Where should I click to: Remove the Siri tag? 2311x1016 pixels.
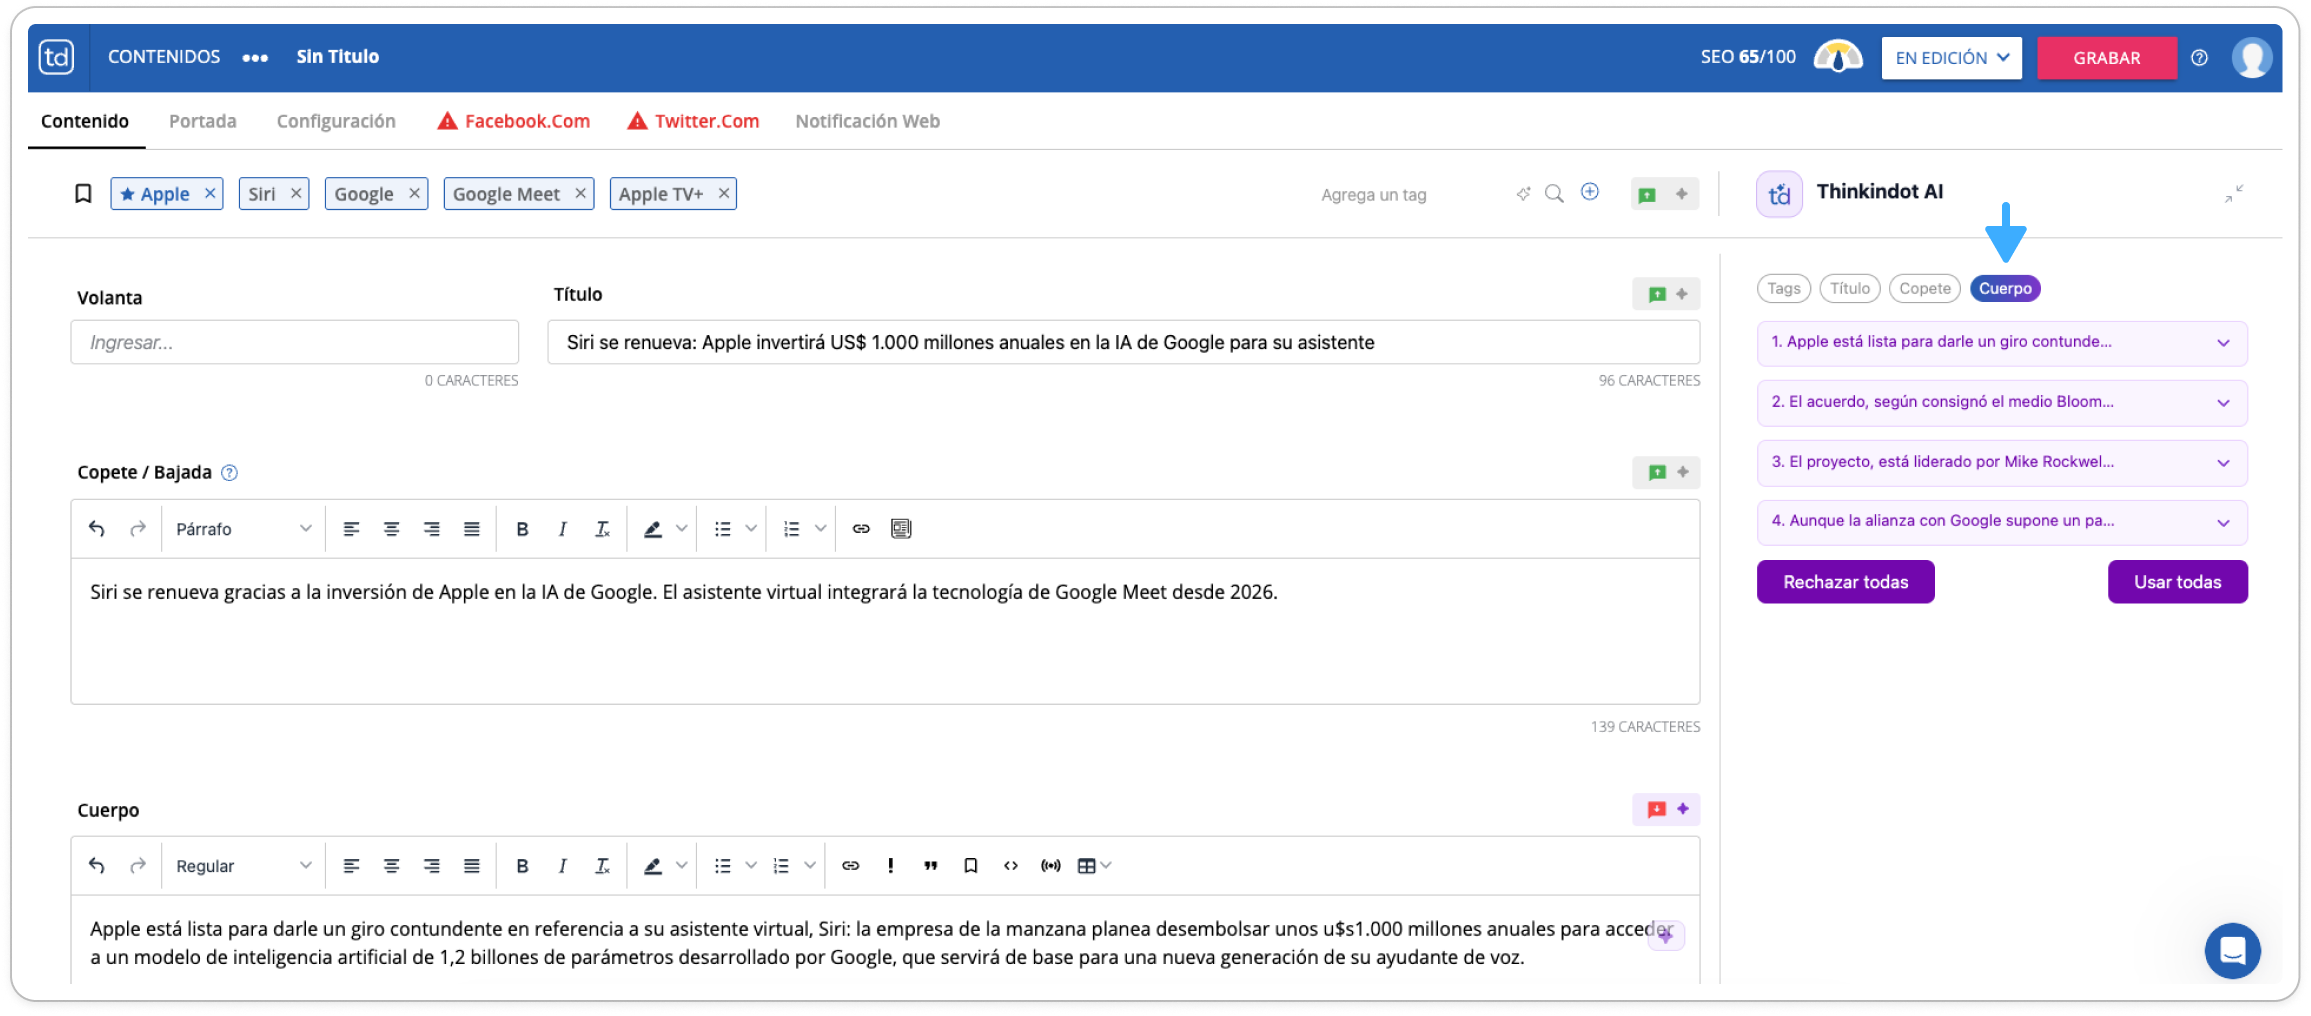click(x=296, y=194)
